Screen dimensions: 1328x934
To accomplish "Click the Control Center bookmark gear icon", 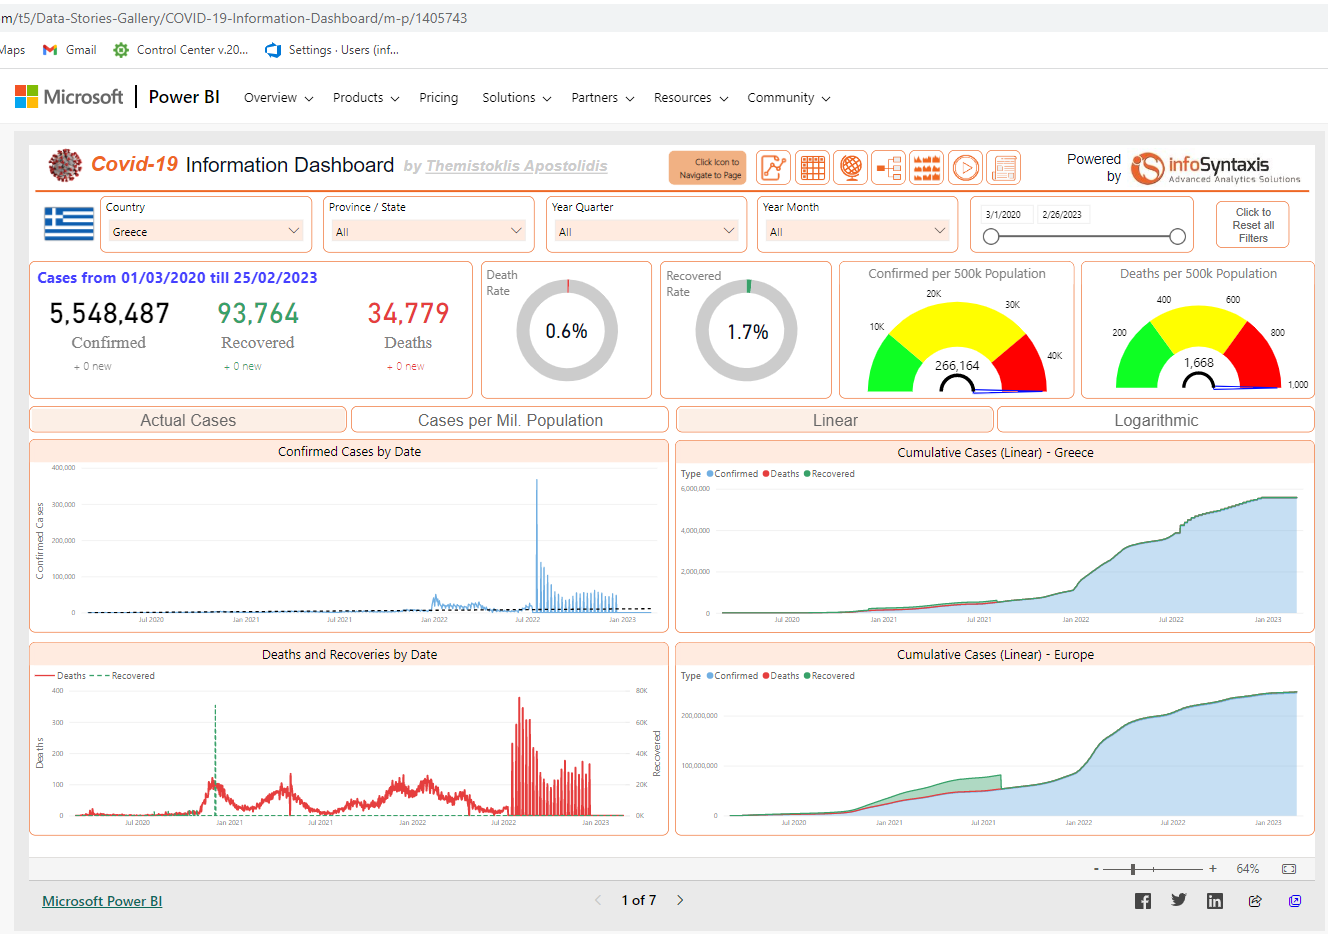I will 121,50.
